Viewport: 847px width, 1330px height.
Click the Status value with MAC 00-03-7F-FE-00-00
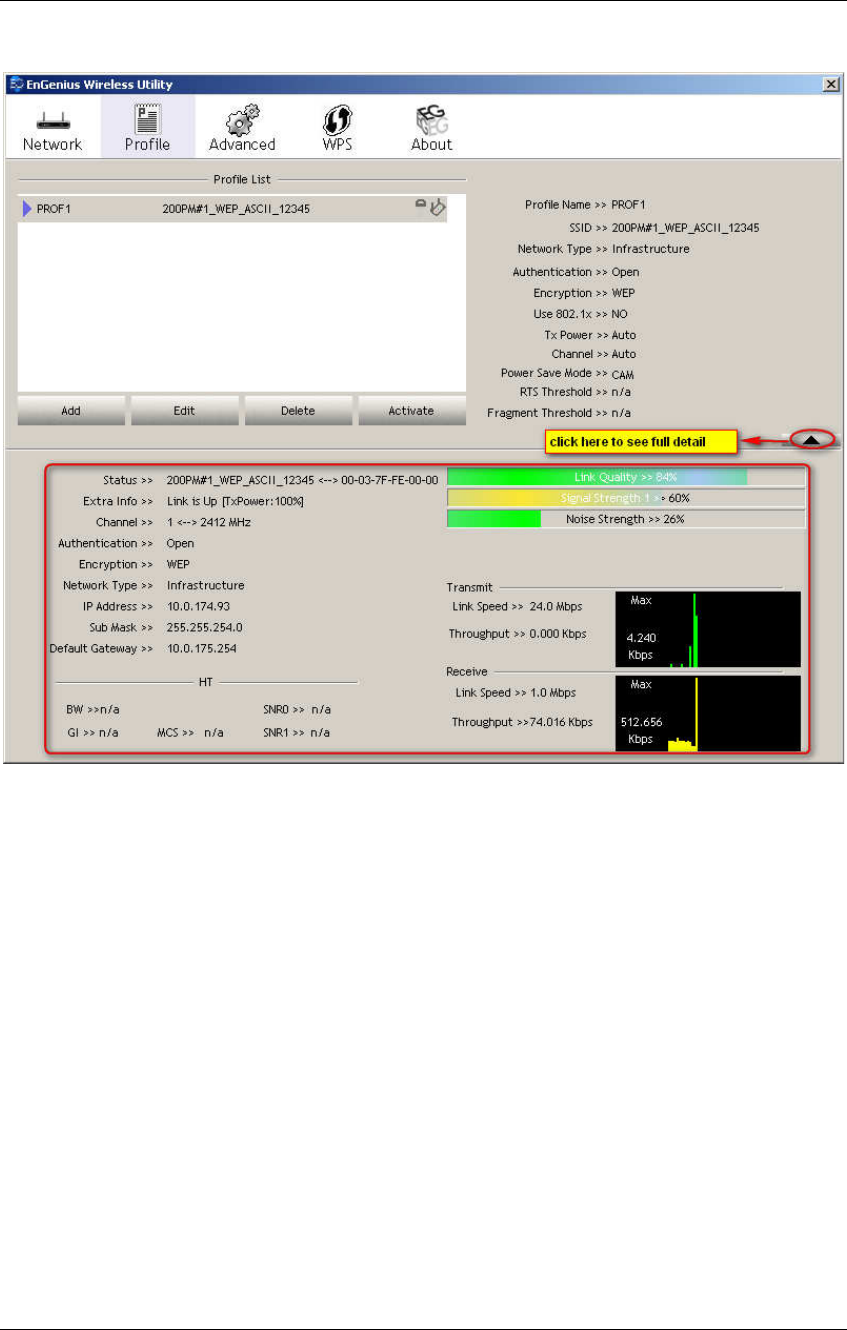(x=302, y=480)
